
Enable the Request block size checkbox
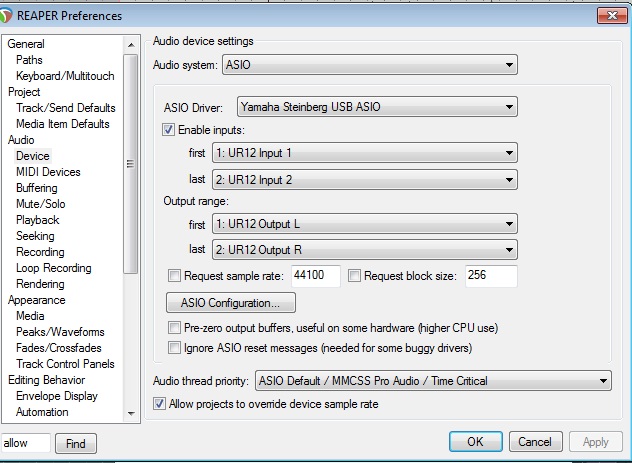pos(355,276)
